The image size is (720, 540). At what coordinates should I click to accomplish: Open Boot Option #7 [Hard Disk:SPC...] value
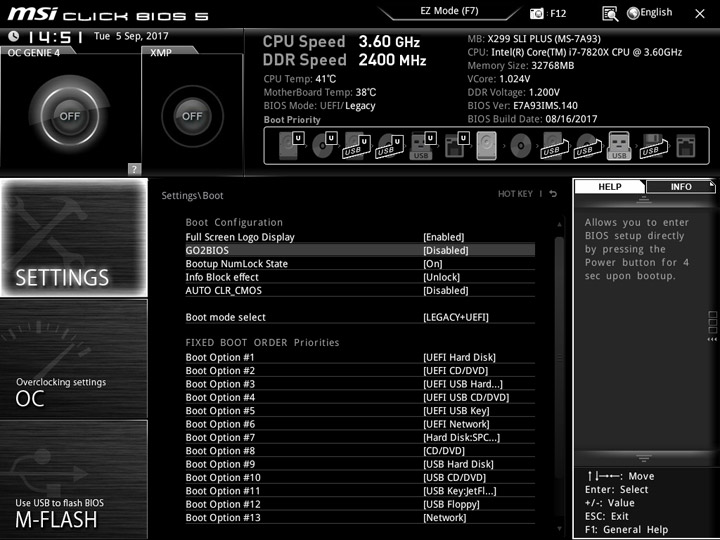click(x=461, y=437)
